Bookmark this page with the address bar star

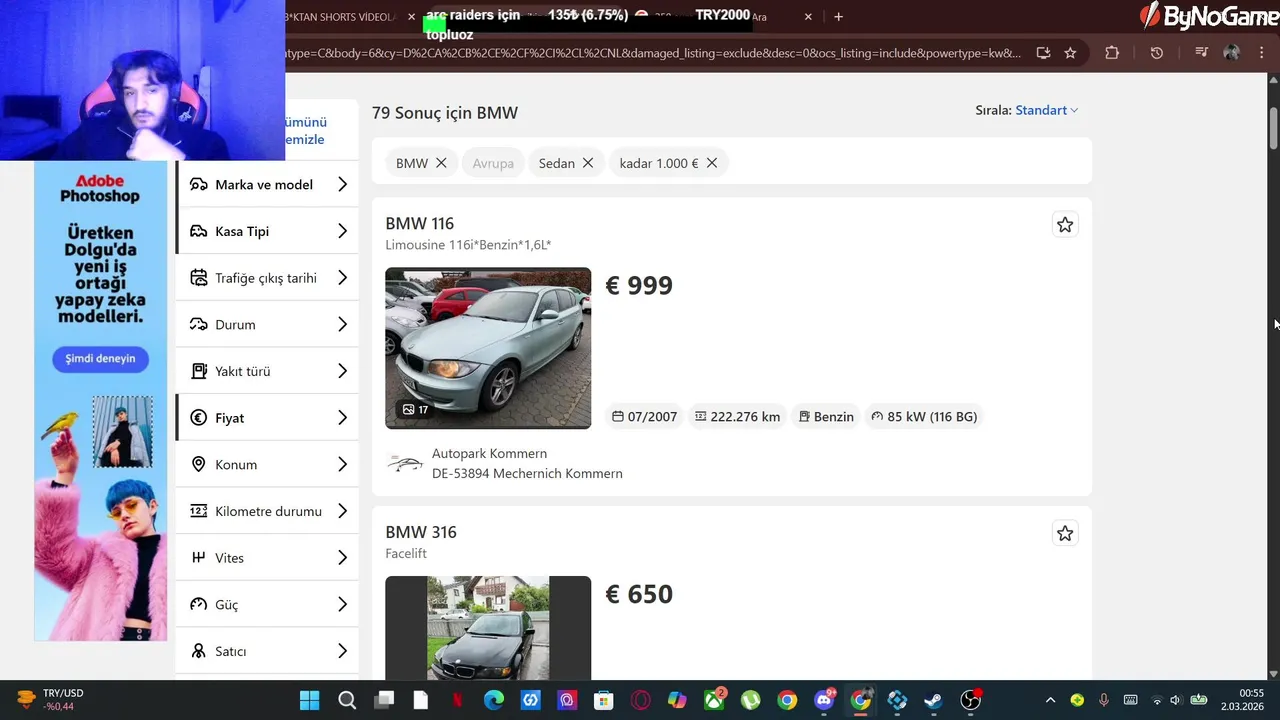pyautogui.click(x=1070, y=53)
